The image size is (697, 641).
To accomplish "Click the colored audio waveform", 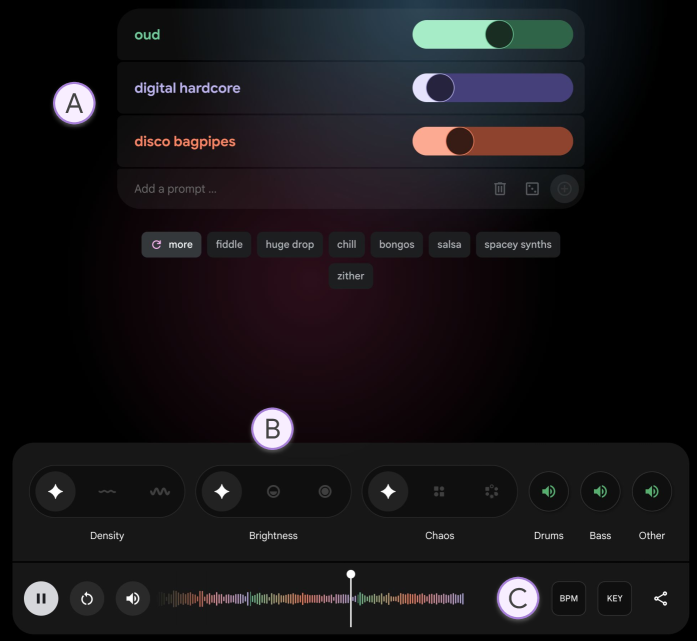I will (311, 599).
